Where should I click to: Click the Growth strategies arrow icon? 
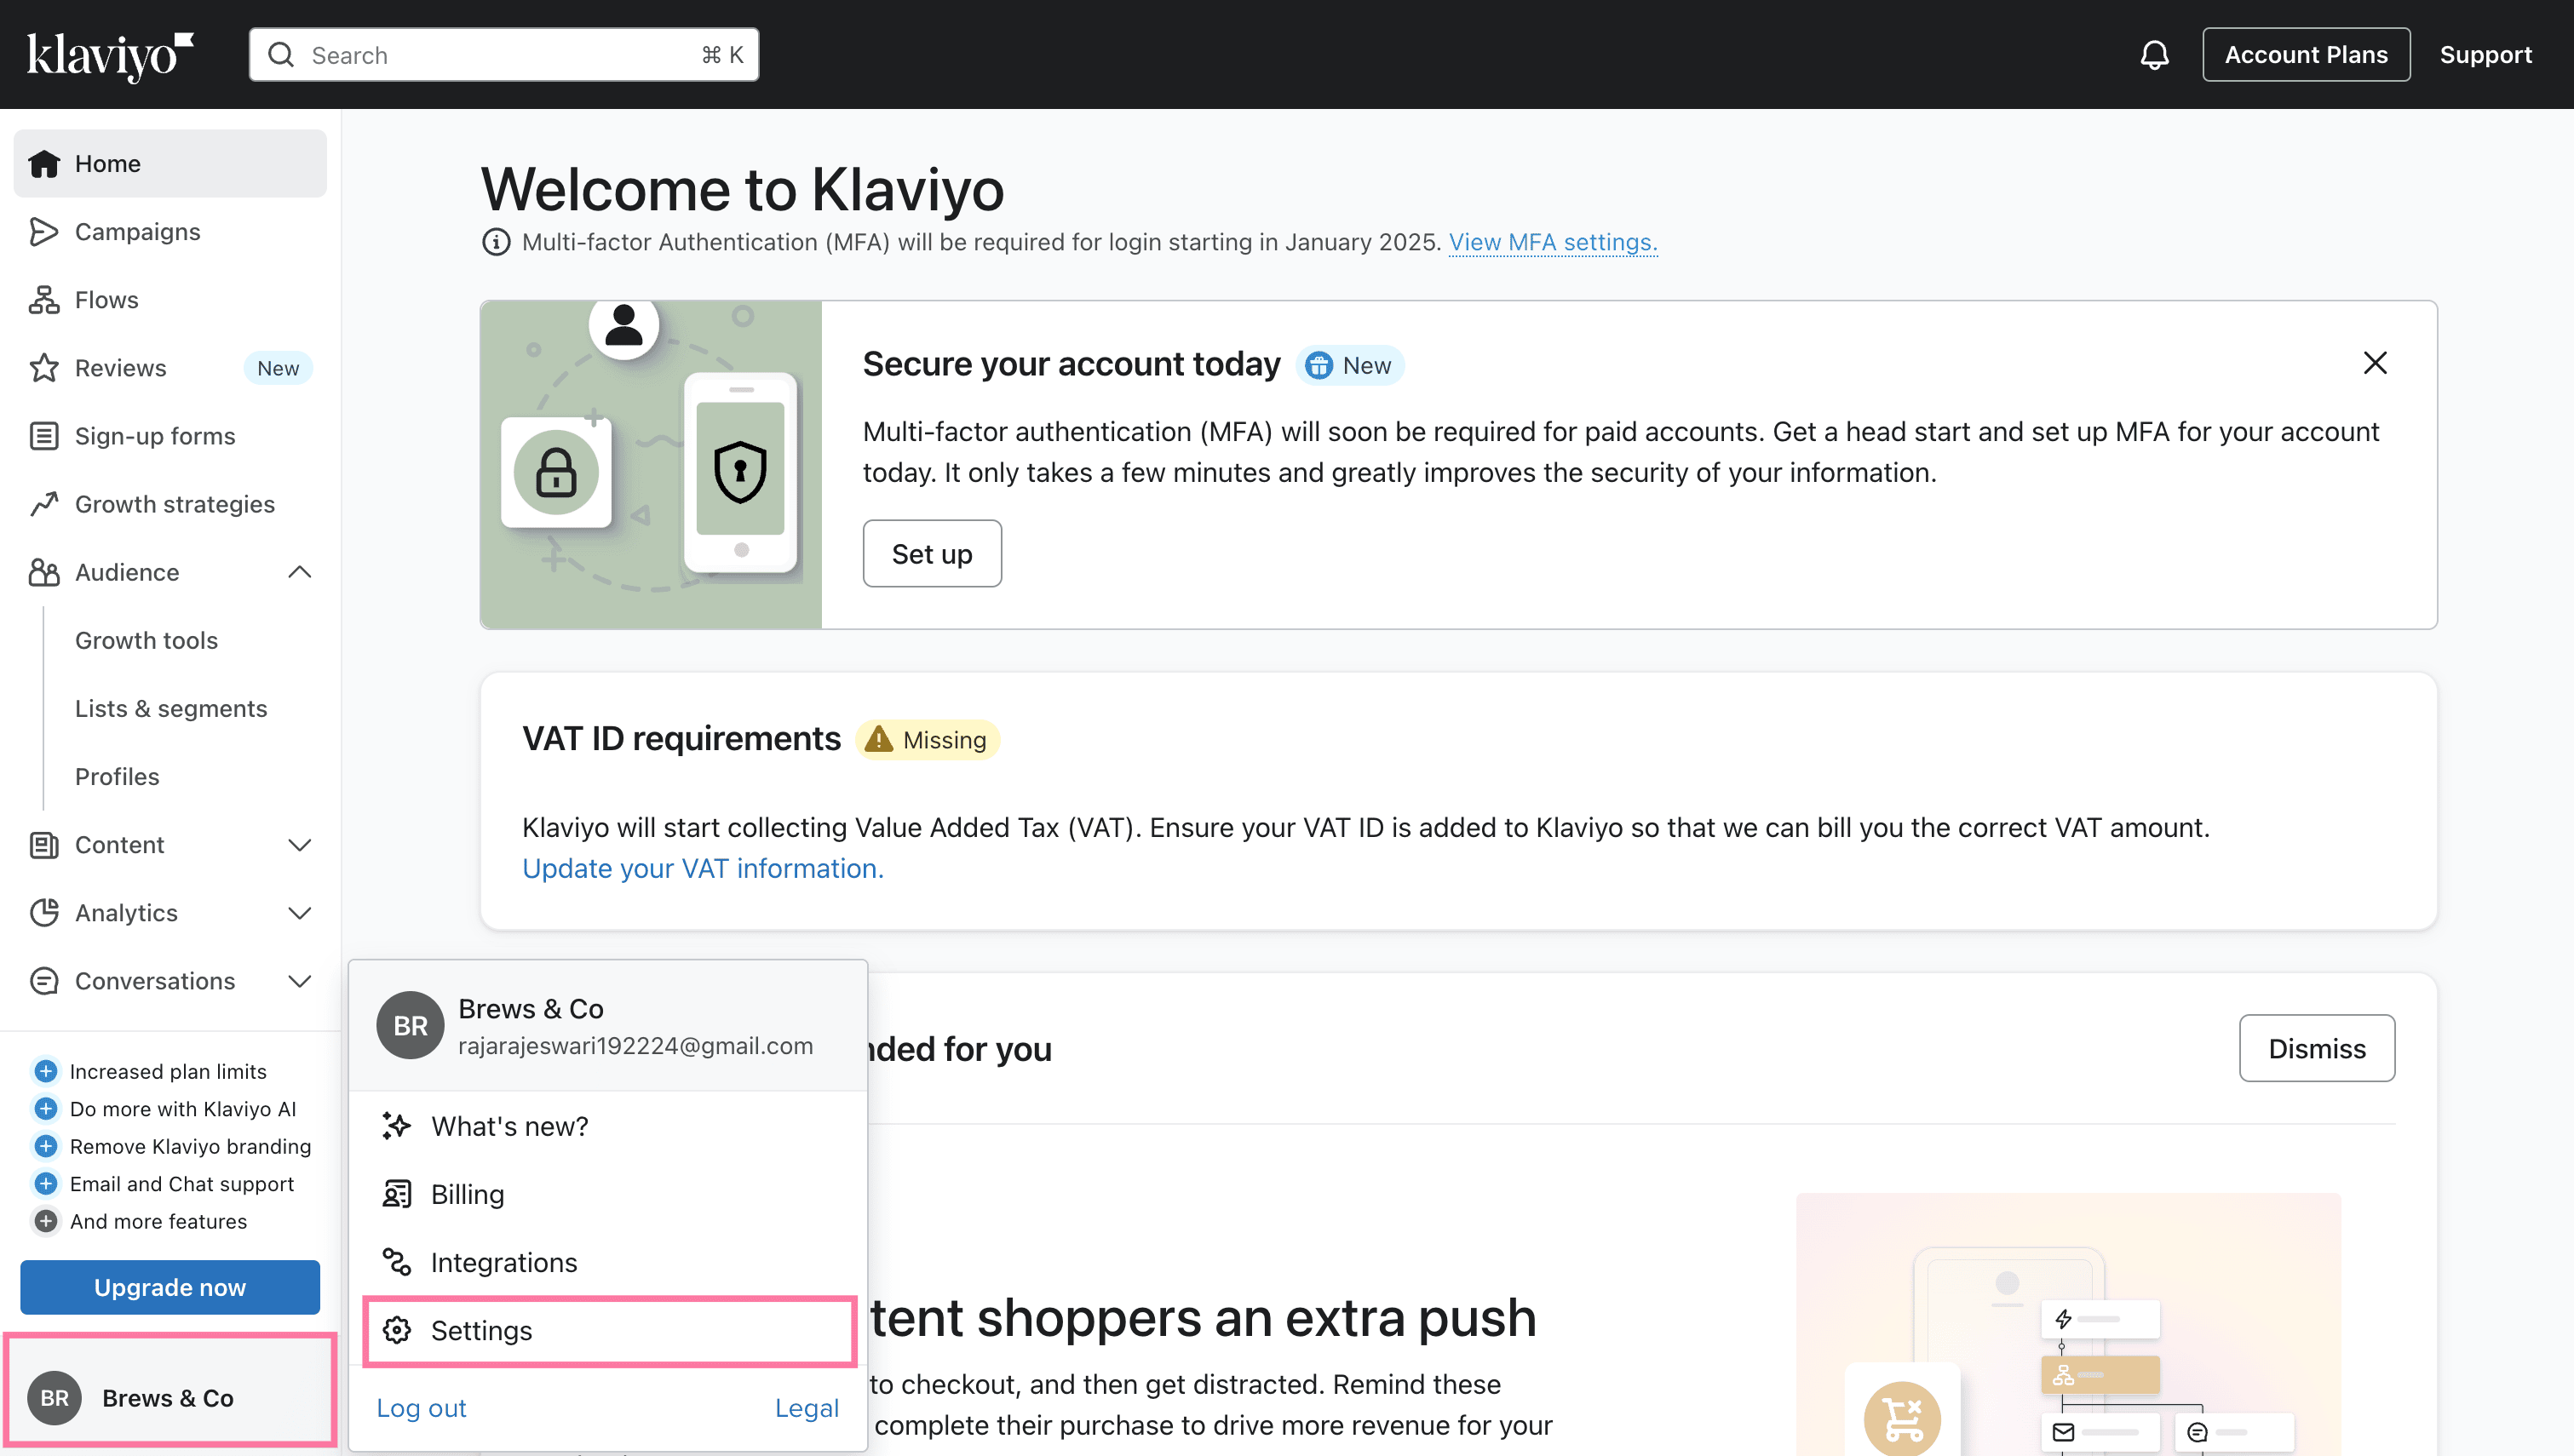point(44,503)
